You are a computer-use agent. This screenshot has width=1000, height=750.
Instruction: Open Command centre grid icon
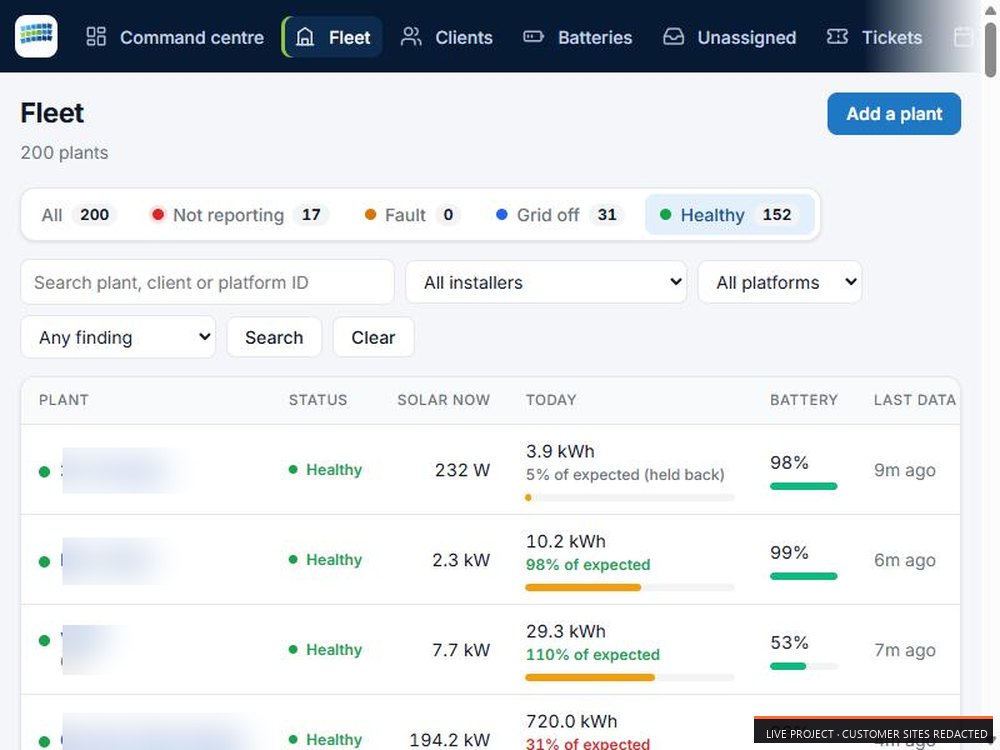click(x=96, y=36)
